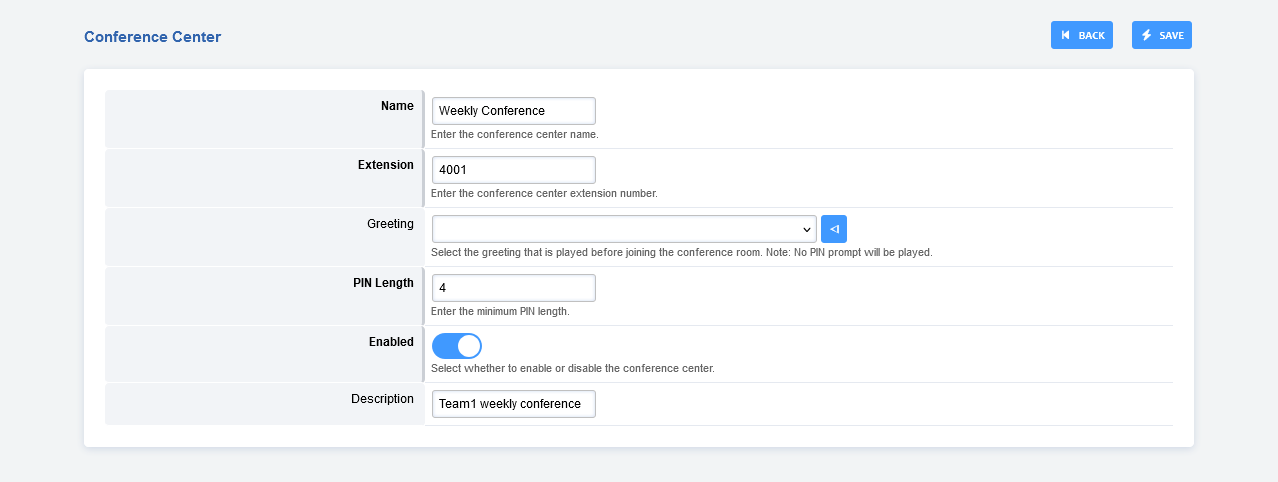Select the PIN Length input box
This screenshot has height=482, width=1278.
(x=513, y=288)
